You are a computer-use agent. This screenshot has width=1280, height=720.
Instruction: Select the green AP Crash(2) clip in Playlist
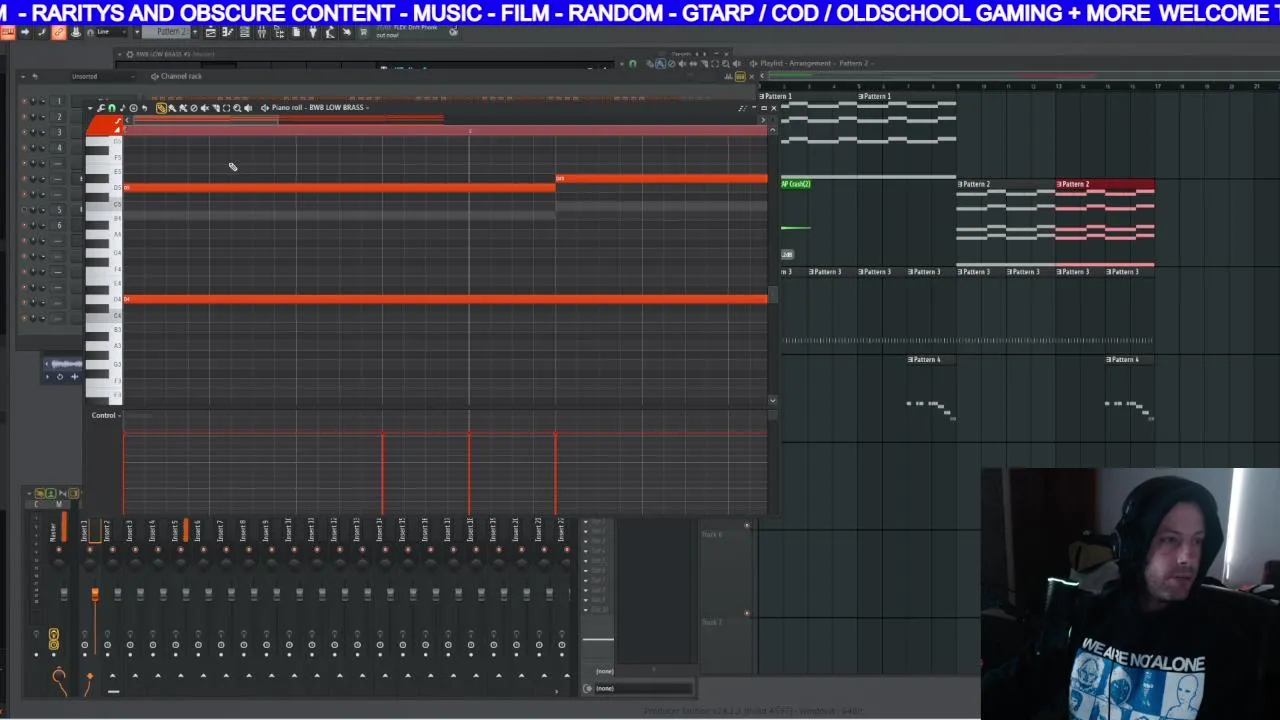coord(796,184)
